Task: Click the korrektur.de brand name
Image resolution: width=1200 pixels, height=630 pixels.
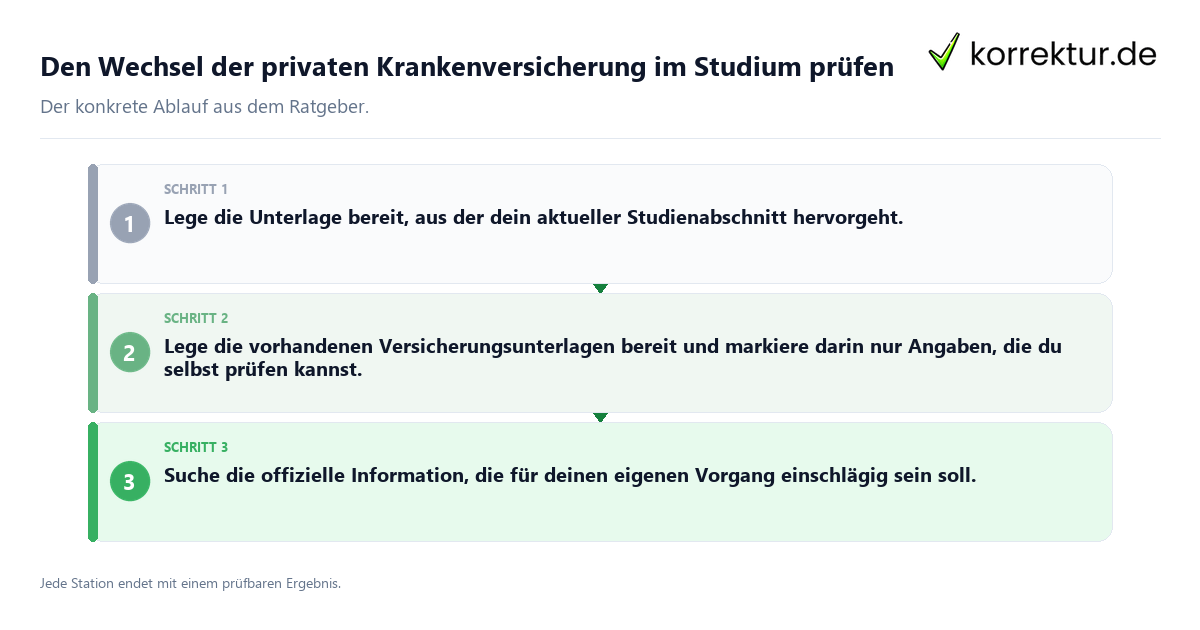Action: pyautogui.click(x=1063, y=53)
